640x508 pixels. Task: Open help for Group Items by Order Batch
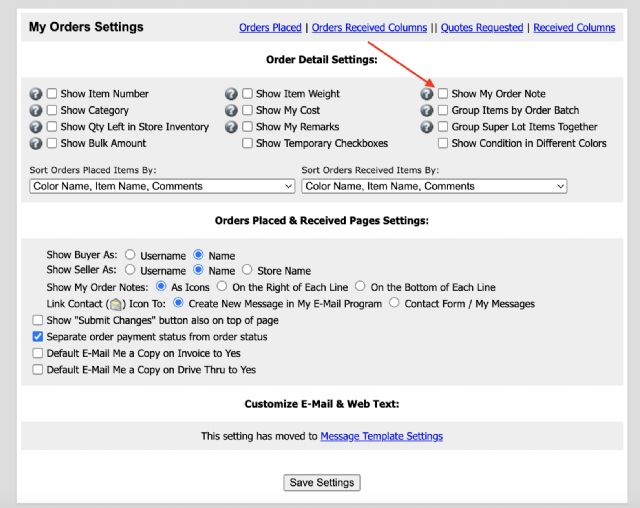coord(428,111)
